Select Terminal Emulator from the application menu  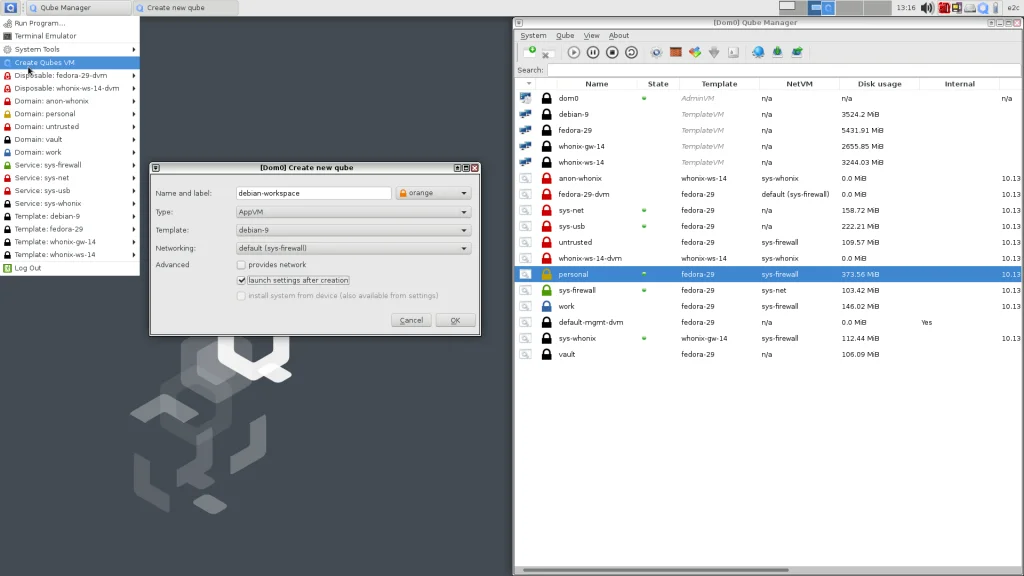click(45, 36)
